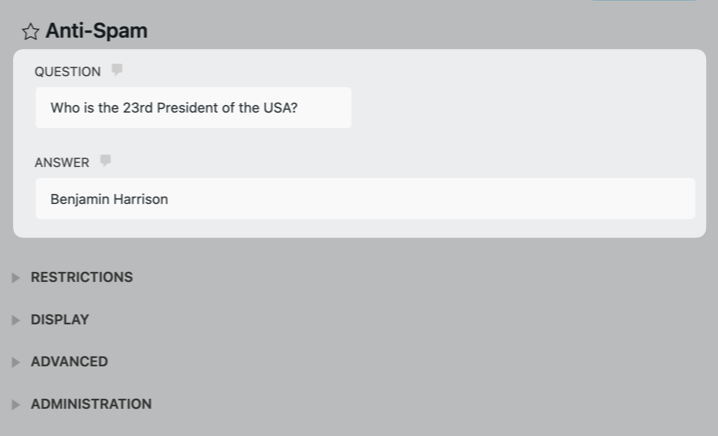Viewport: 718px width, 436px height.
Task: Star the Anti-Spam section
Action: tap(30, 32)
